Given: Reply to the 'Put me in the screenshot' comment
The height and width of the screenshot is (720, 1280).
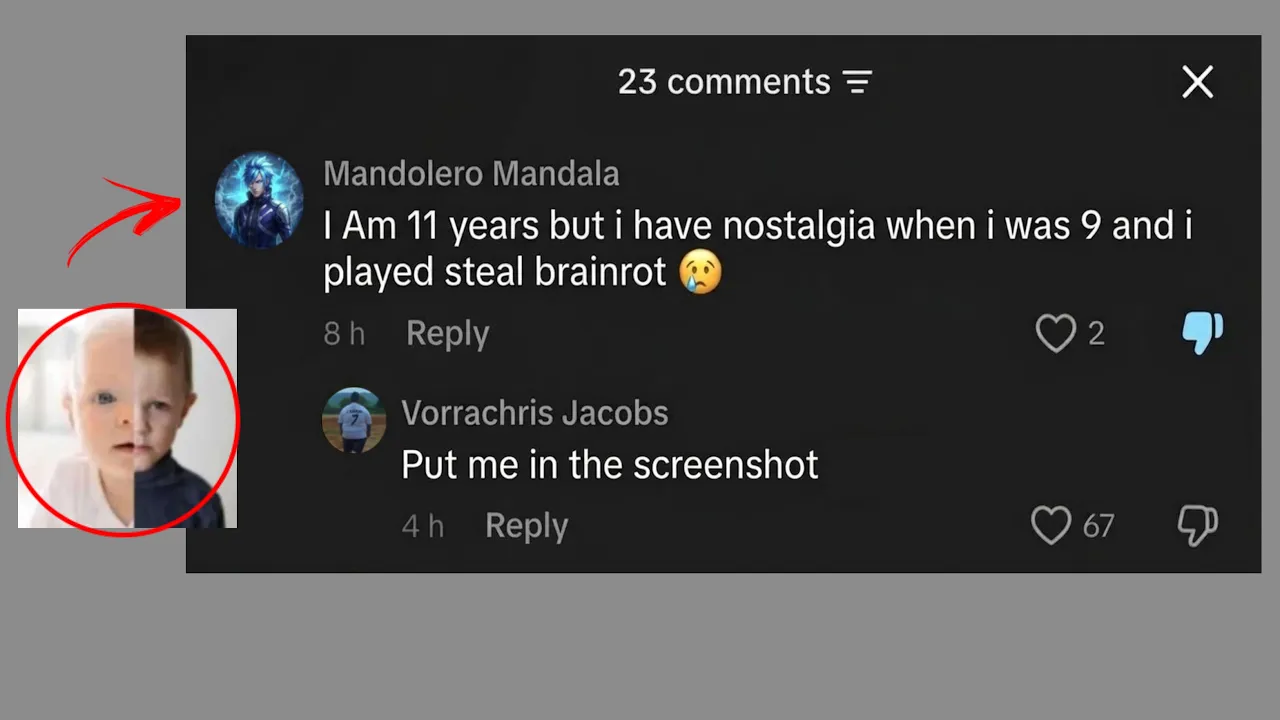Looking at the screenshot, I should click(526, 526).
